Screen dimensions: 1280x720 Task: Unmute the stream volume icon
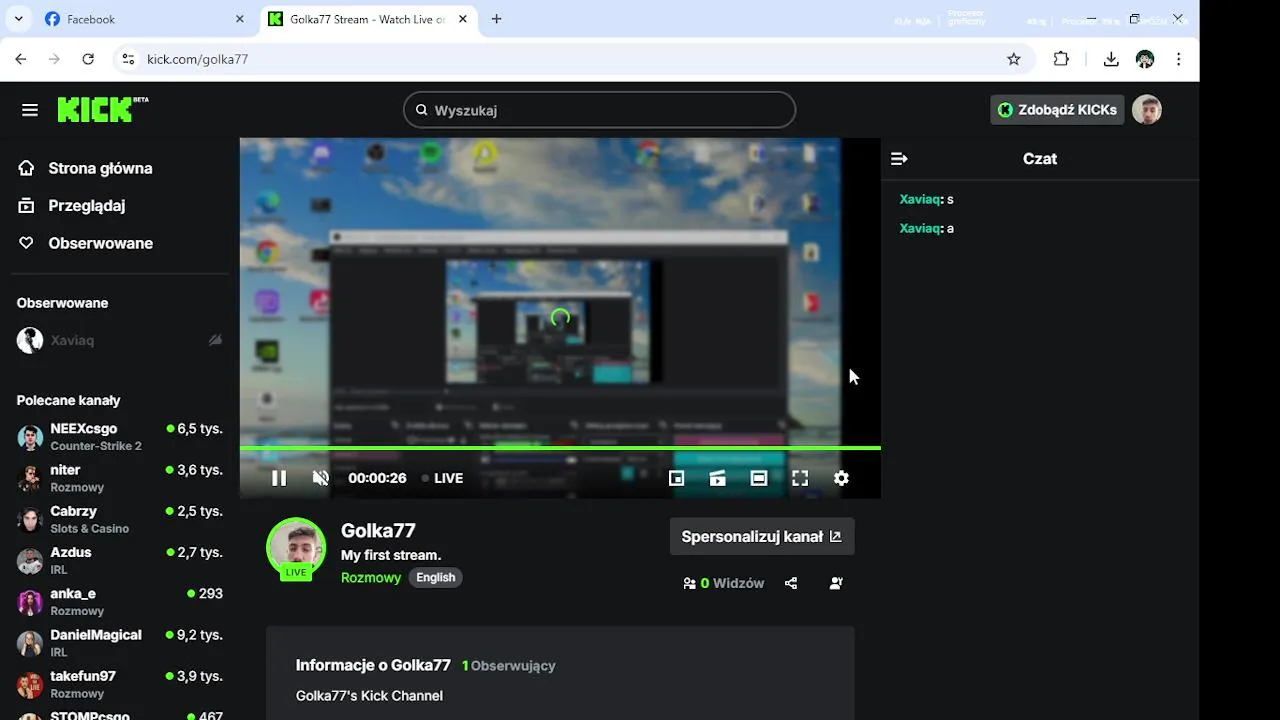click(x=320, y=478)
